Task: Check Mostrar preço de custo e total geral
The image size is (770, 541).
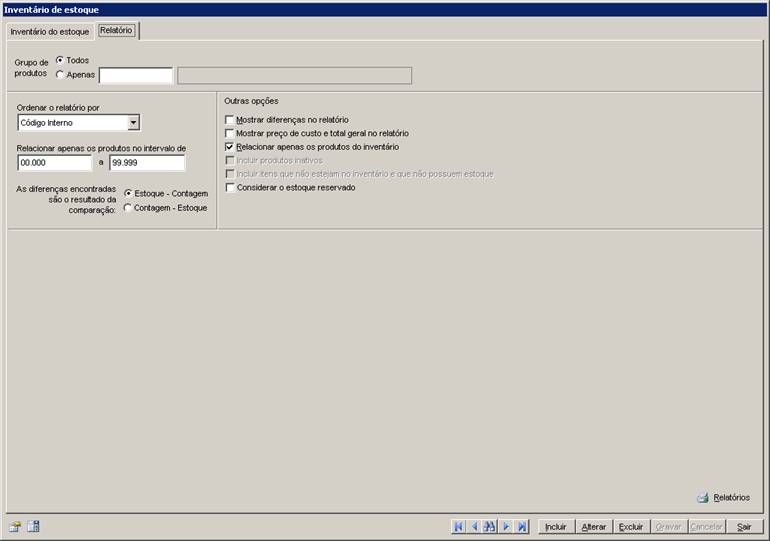Action: click(x=229, y=133)
